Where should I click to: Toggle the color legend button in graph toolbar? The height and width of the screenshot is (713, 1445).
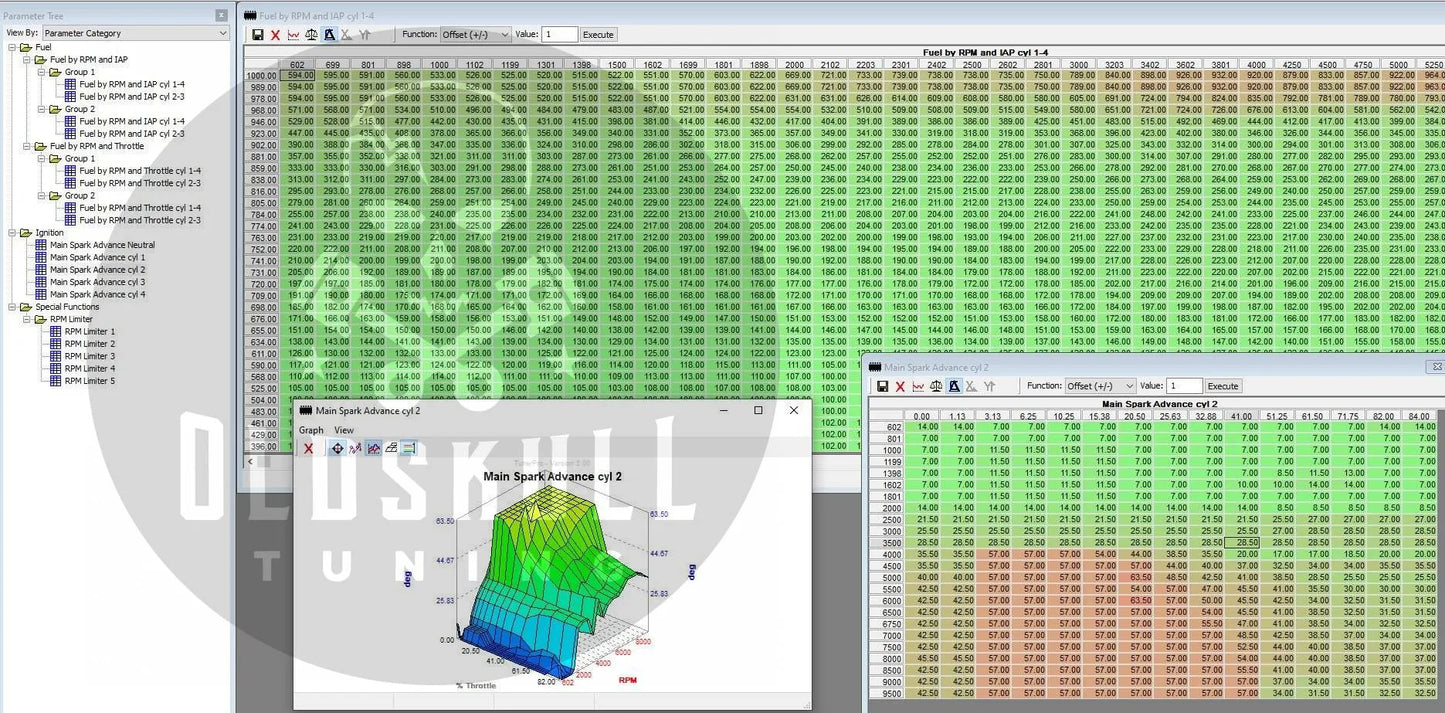[x=409, y=449]
